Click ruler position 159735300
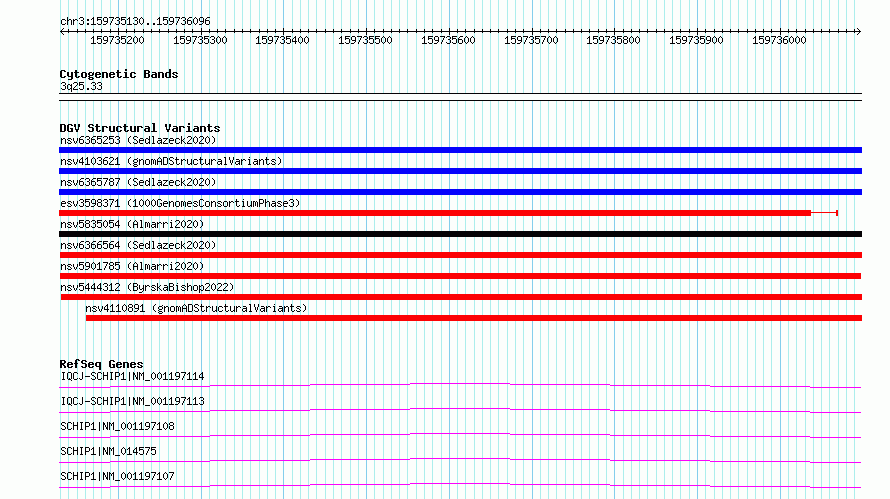890x499 pixels. click(x=200, y=40)
